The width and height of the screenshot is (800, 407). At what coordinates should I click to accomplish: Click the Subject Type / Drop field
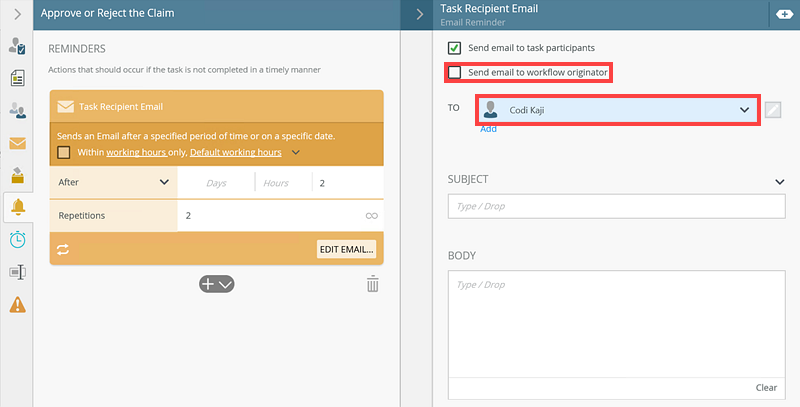[616, 206]
